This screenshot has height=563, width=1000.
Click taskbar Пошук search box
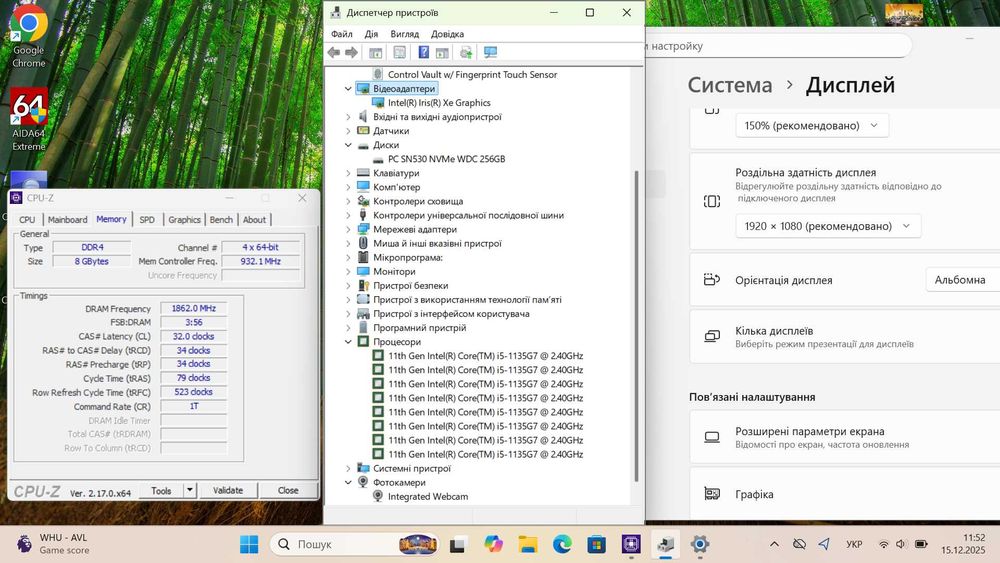click(354, 545)
